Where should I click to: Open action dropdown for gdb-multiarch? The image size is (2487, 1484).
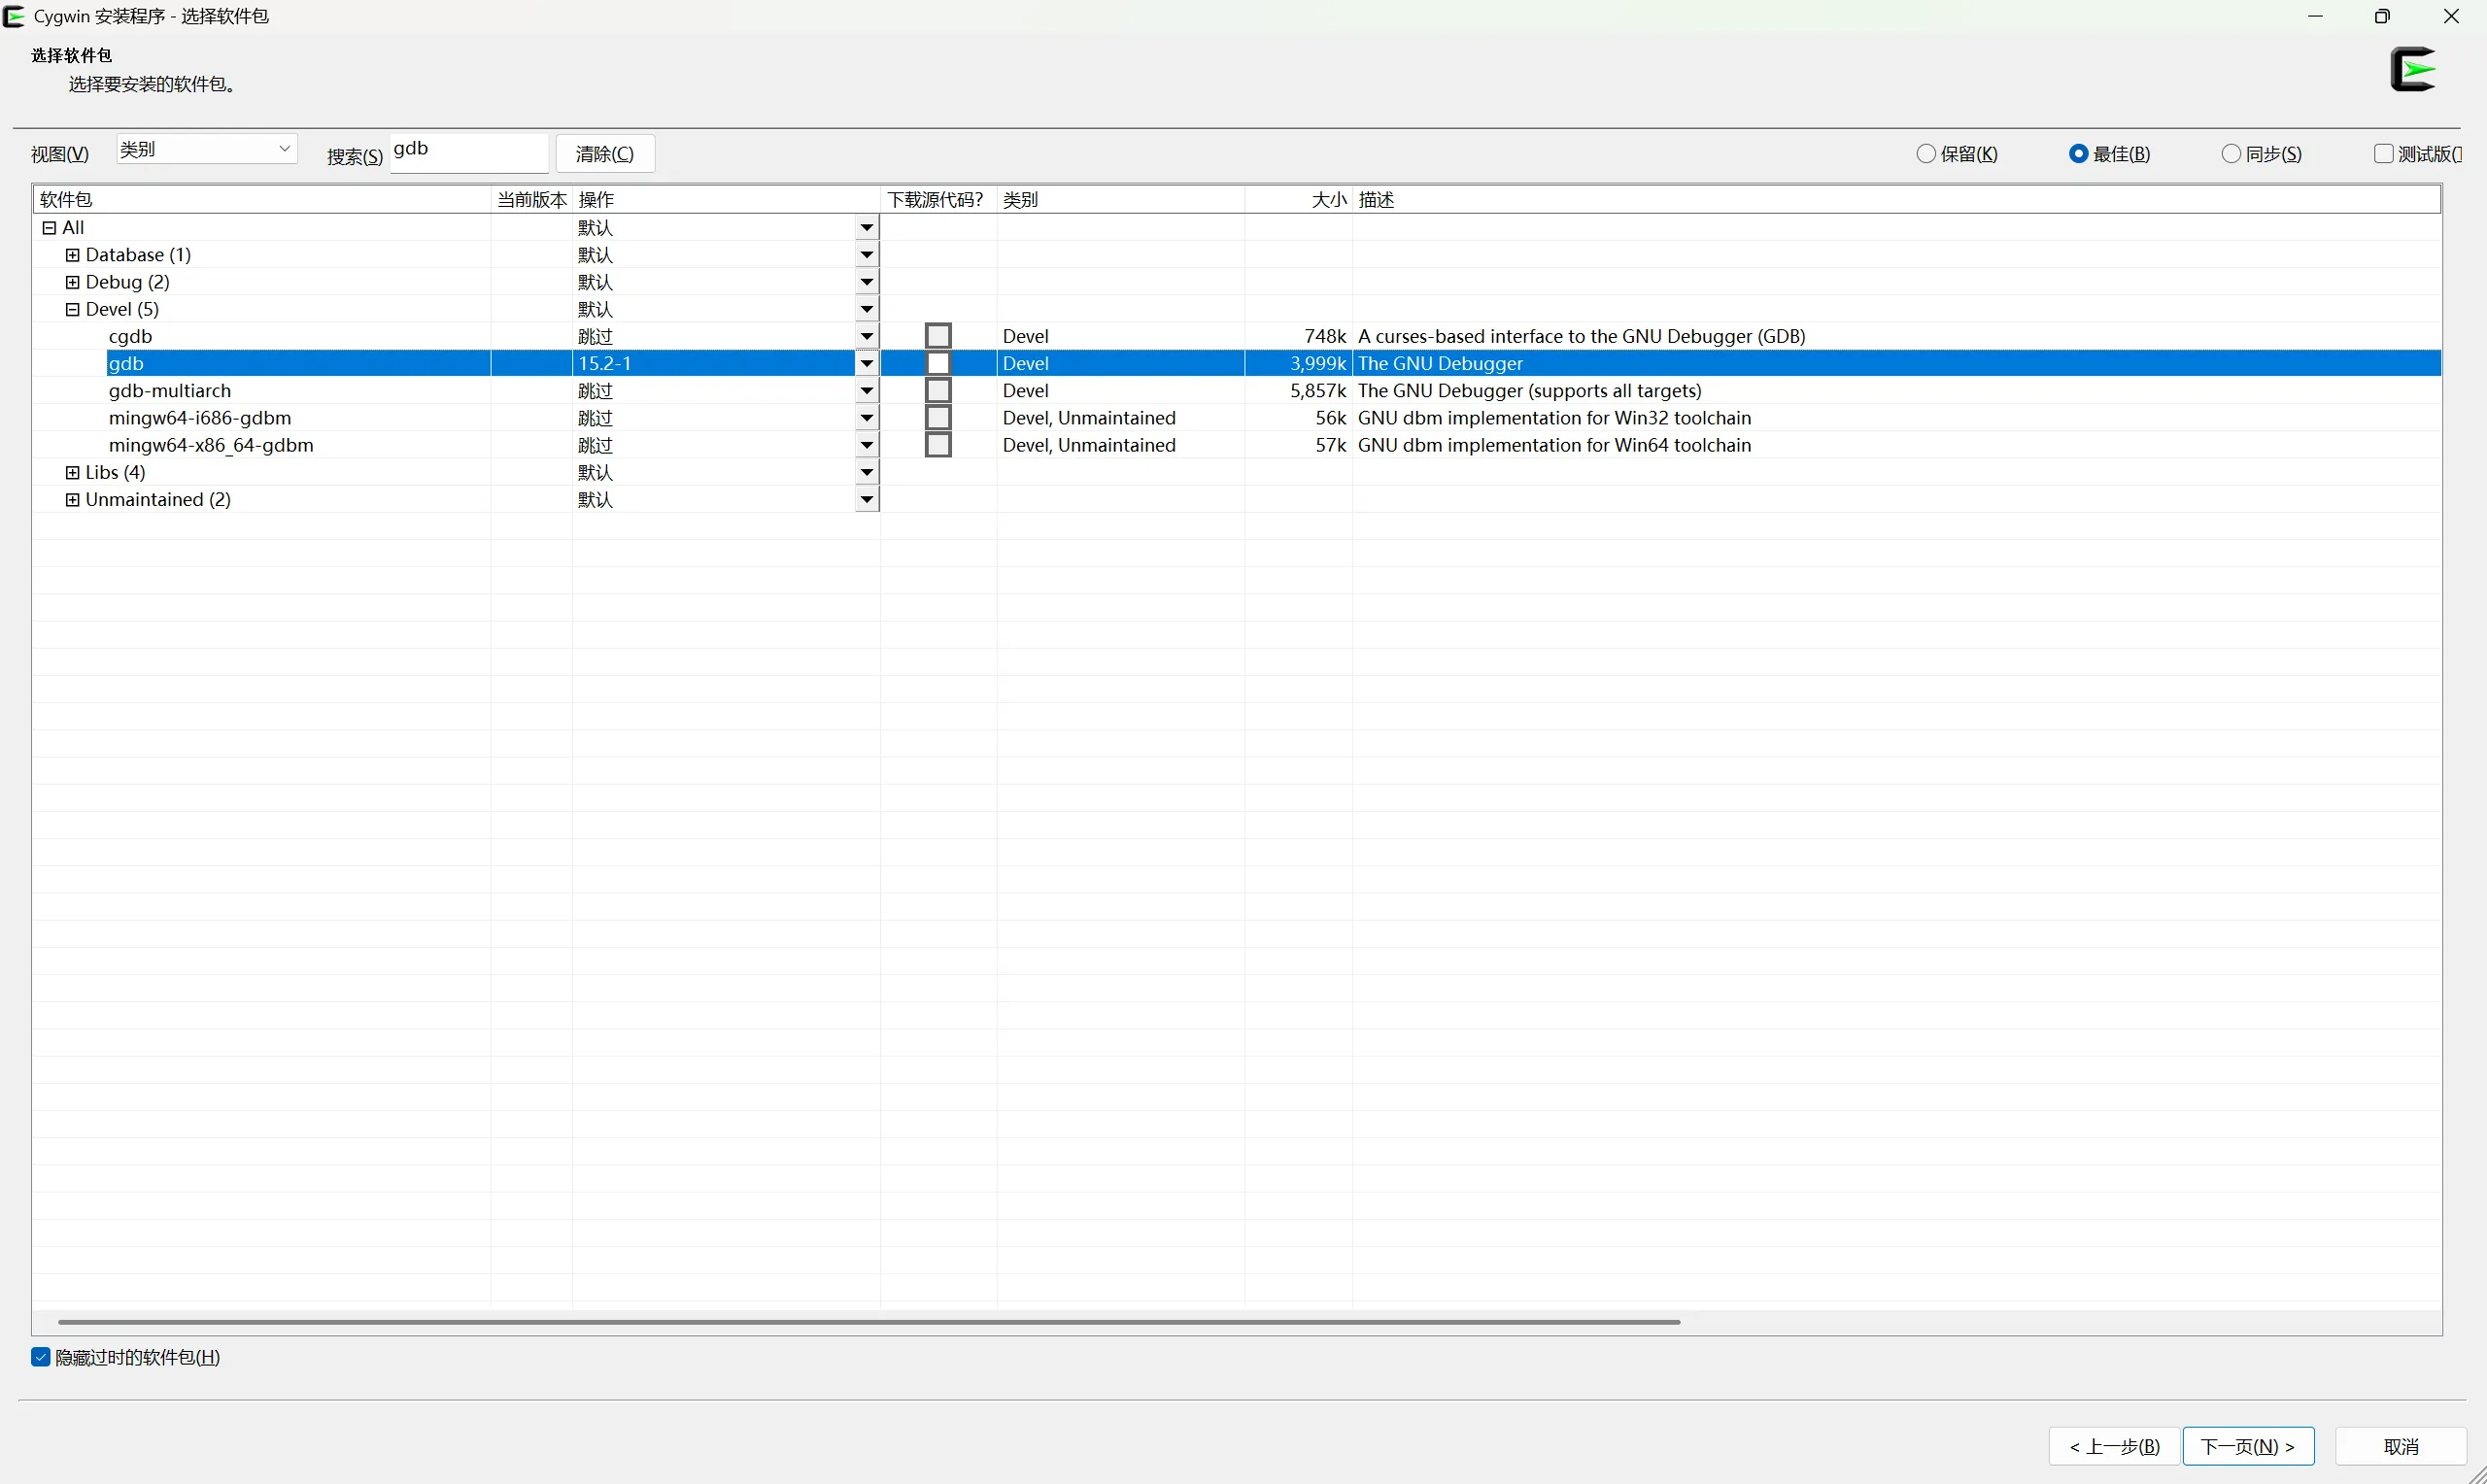[x=866, y=391]
